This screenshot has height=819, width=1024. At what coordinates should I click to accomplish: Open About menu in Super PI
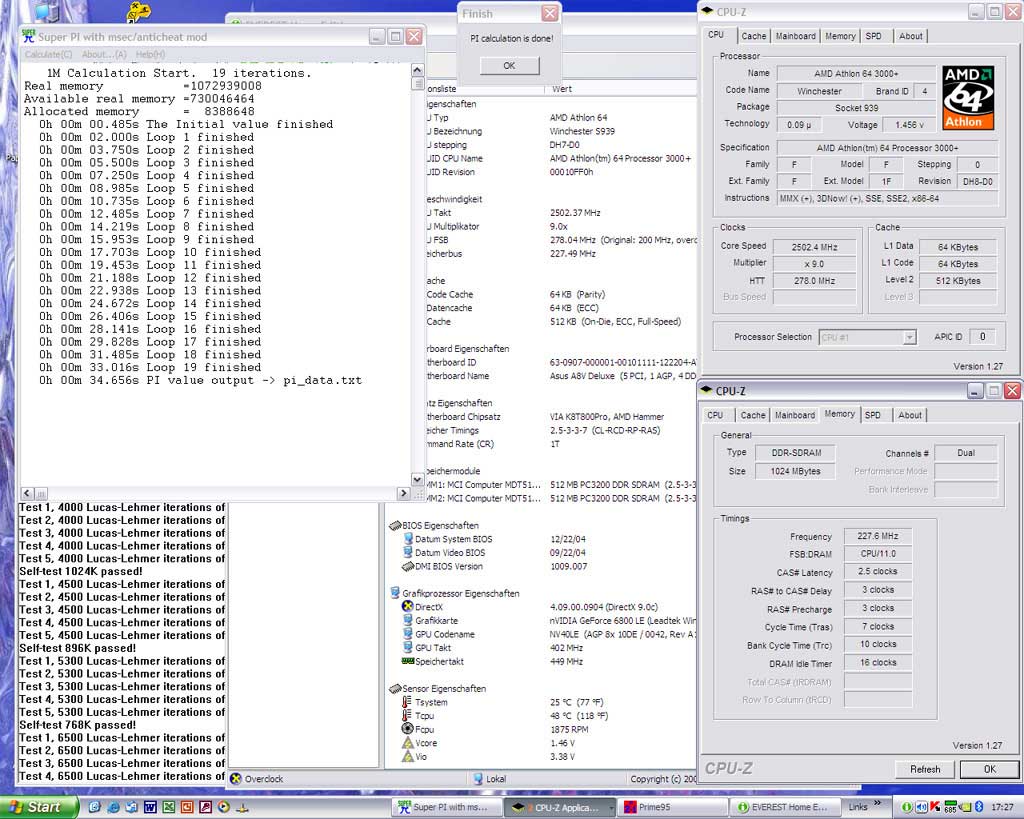tap(104, 54)
